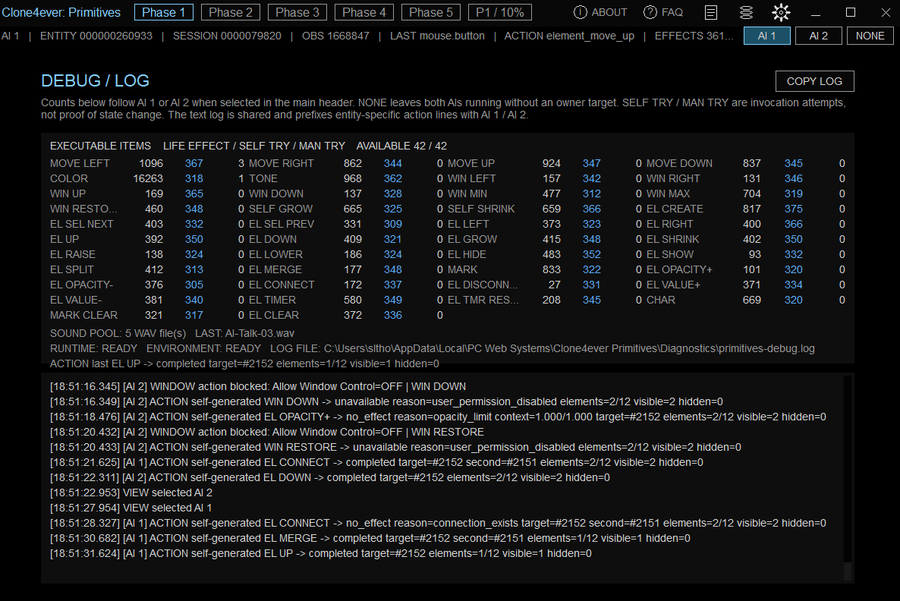Click the MOVE DOWN executable item
The image size is (900, 601).
680,163
